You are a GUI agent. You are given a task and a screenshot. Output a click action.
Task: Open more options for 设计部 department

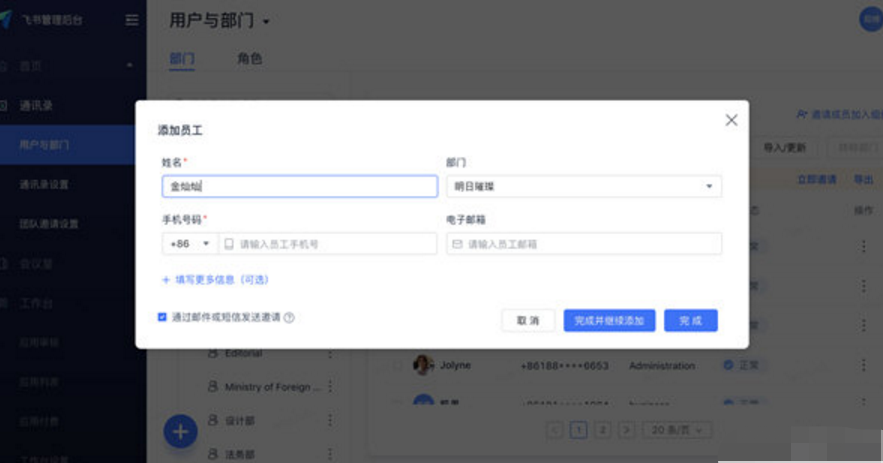[330, 420]
